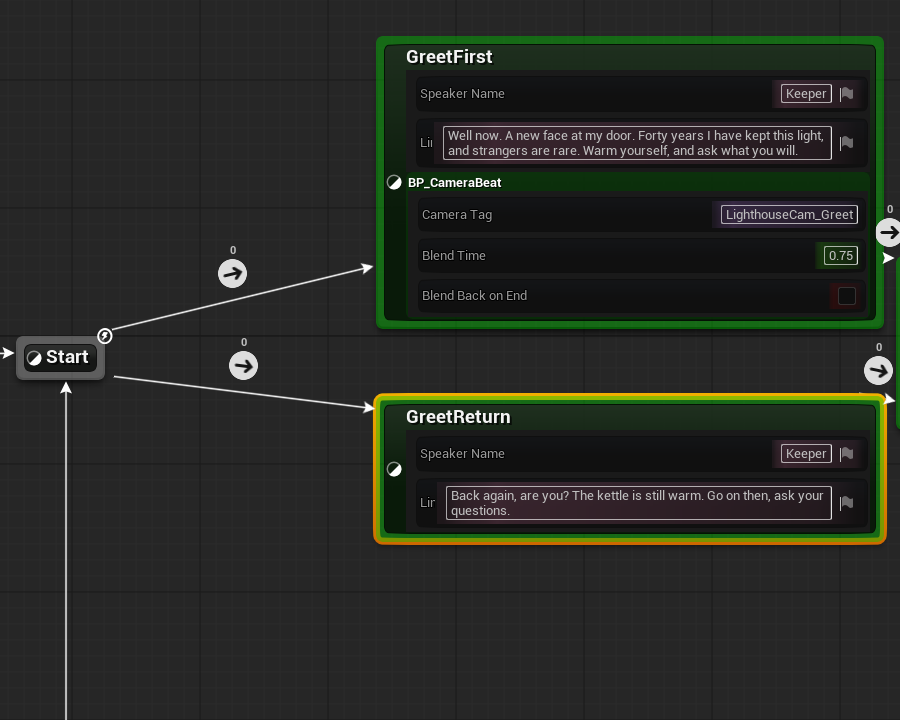Image resolution: width=900 pixels, height=720 pixels.
Task: Click the flag icon beside GreetFirst dialogue line
Action: (x=847, y=143)
